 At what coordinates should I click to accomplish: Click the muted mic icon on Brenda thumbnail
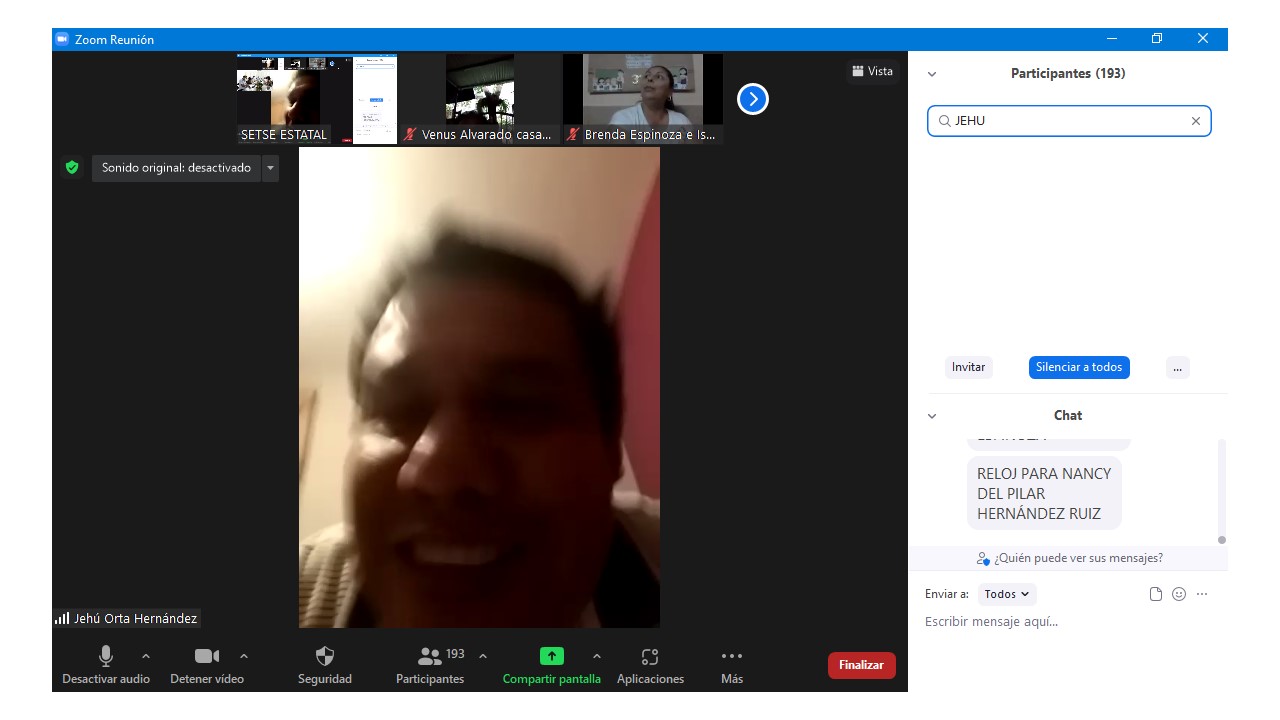click(x=573, y=134)
